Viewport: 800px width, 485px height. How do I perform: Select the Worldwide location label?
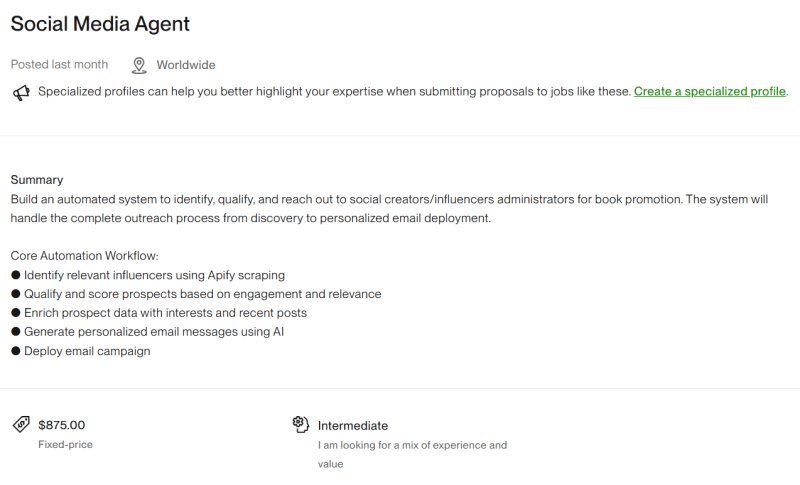[186, 65]
